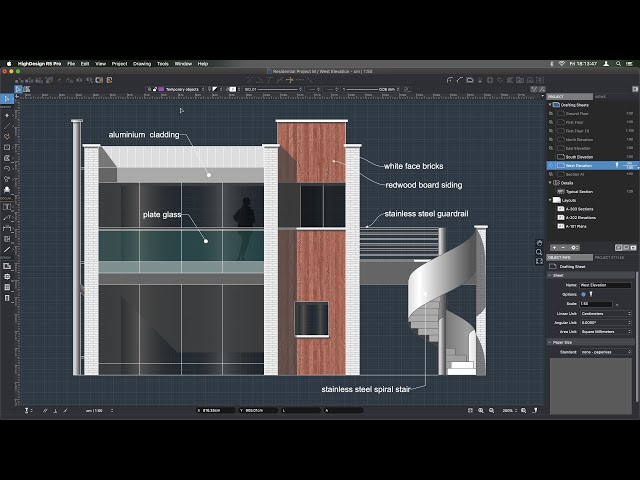This screenshot has height=480, width=640.
Task: Open the Help menu
Action: pyautogui.click(x=203, y=64)
